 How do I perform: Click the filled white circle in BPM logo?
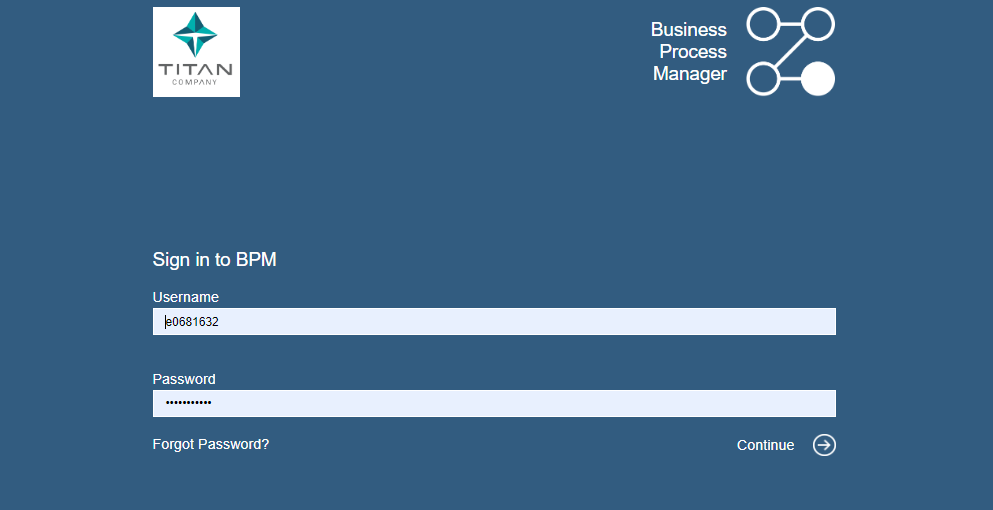[818, 79]
